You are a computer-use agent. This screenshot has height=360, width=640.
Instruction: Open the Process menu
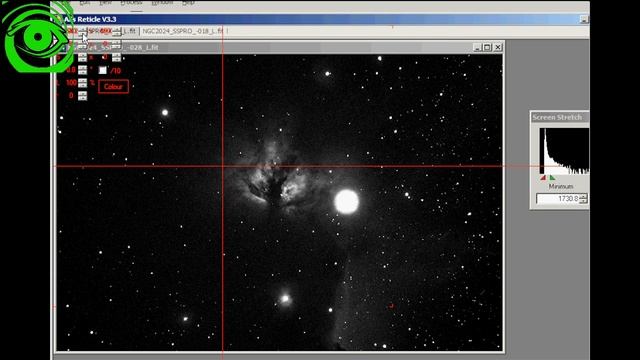click(131, 3)
